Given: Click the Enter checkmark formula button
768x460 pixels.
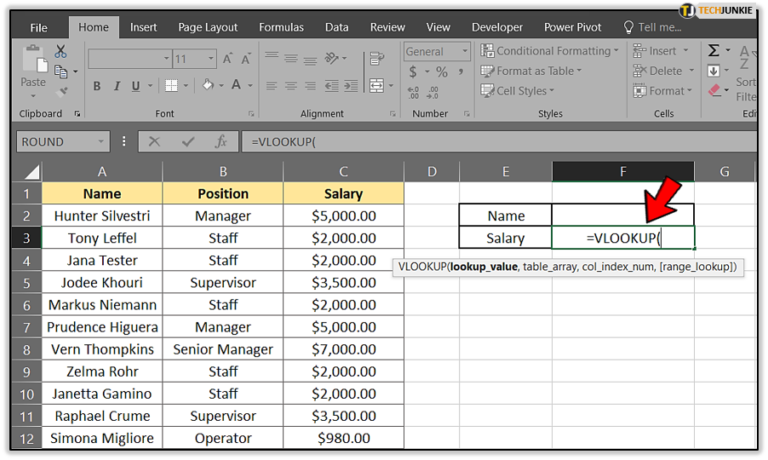Looking at the screenshot, I should click(188, 142).
